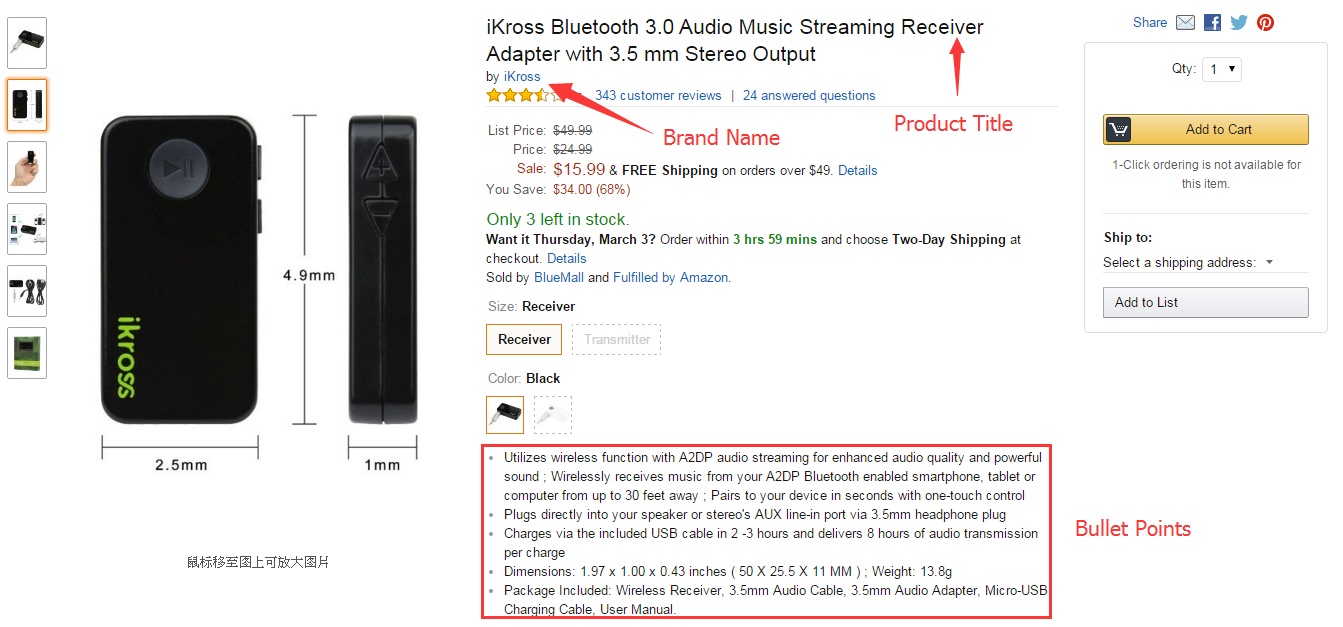Screen dimensions: 1343x627
Task: Select the first product thumbnail image
Action: [27, 43]
